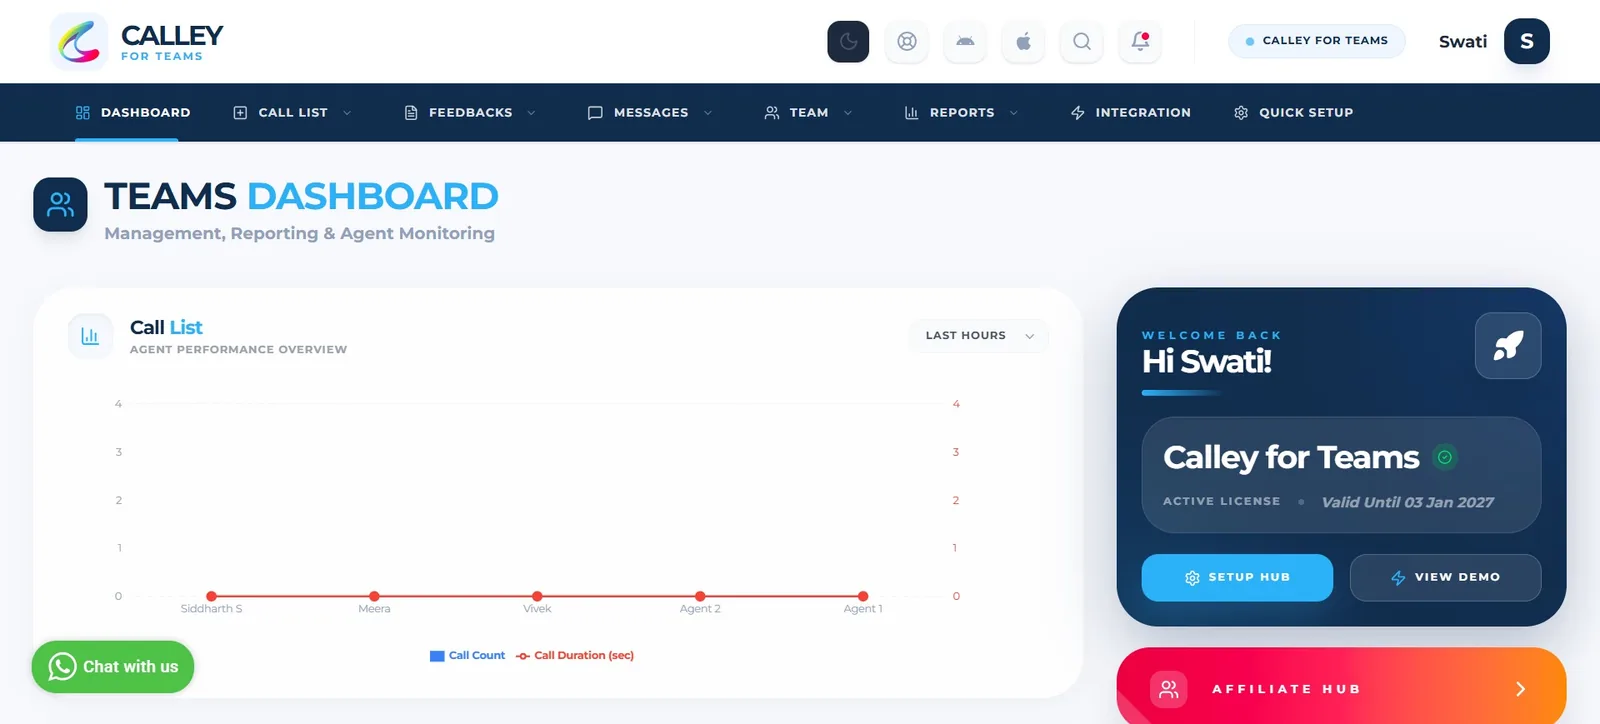Viewport: 1600px width, 724px height.
Task: Click the Meera data point
Action: pos(374,596)
